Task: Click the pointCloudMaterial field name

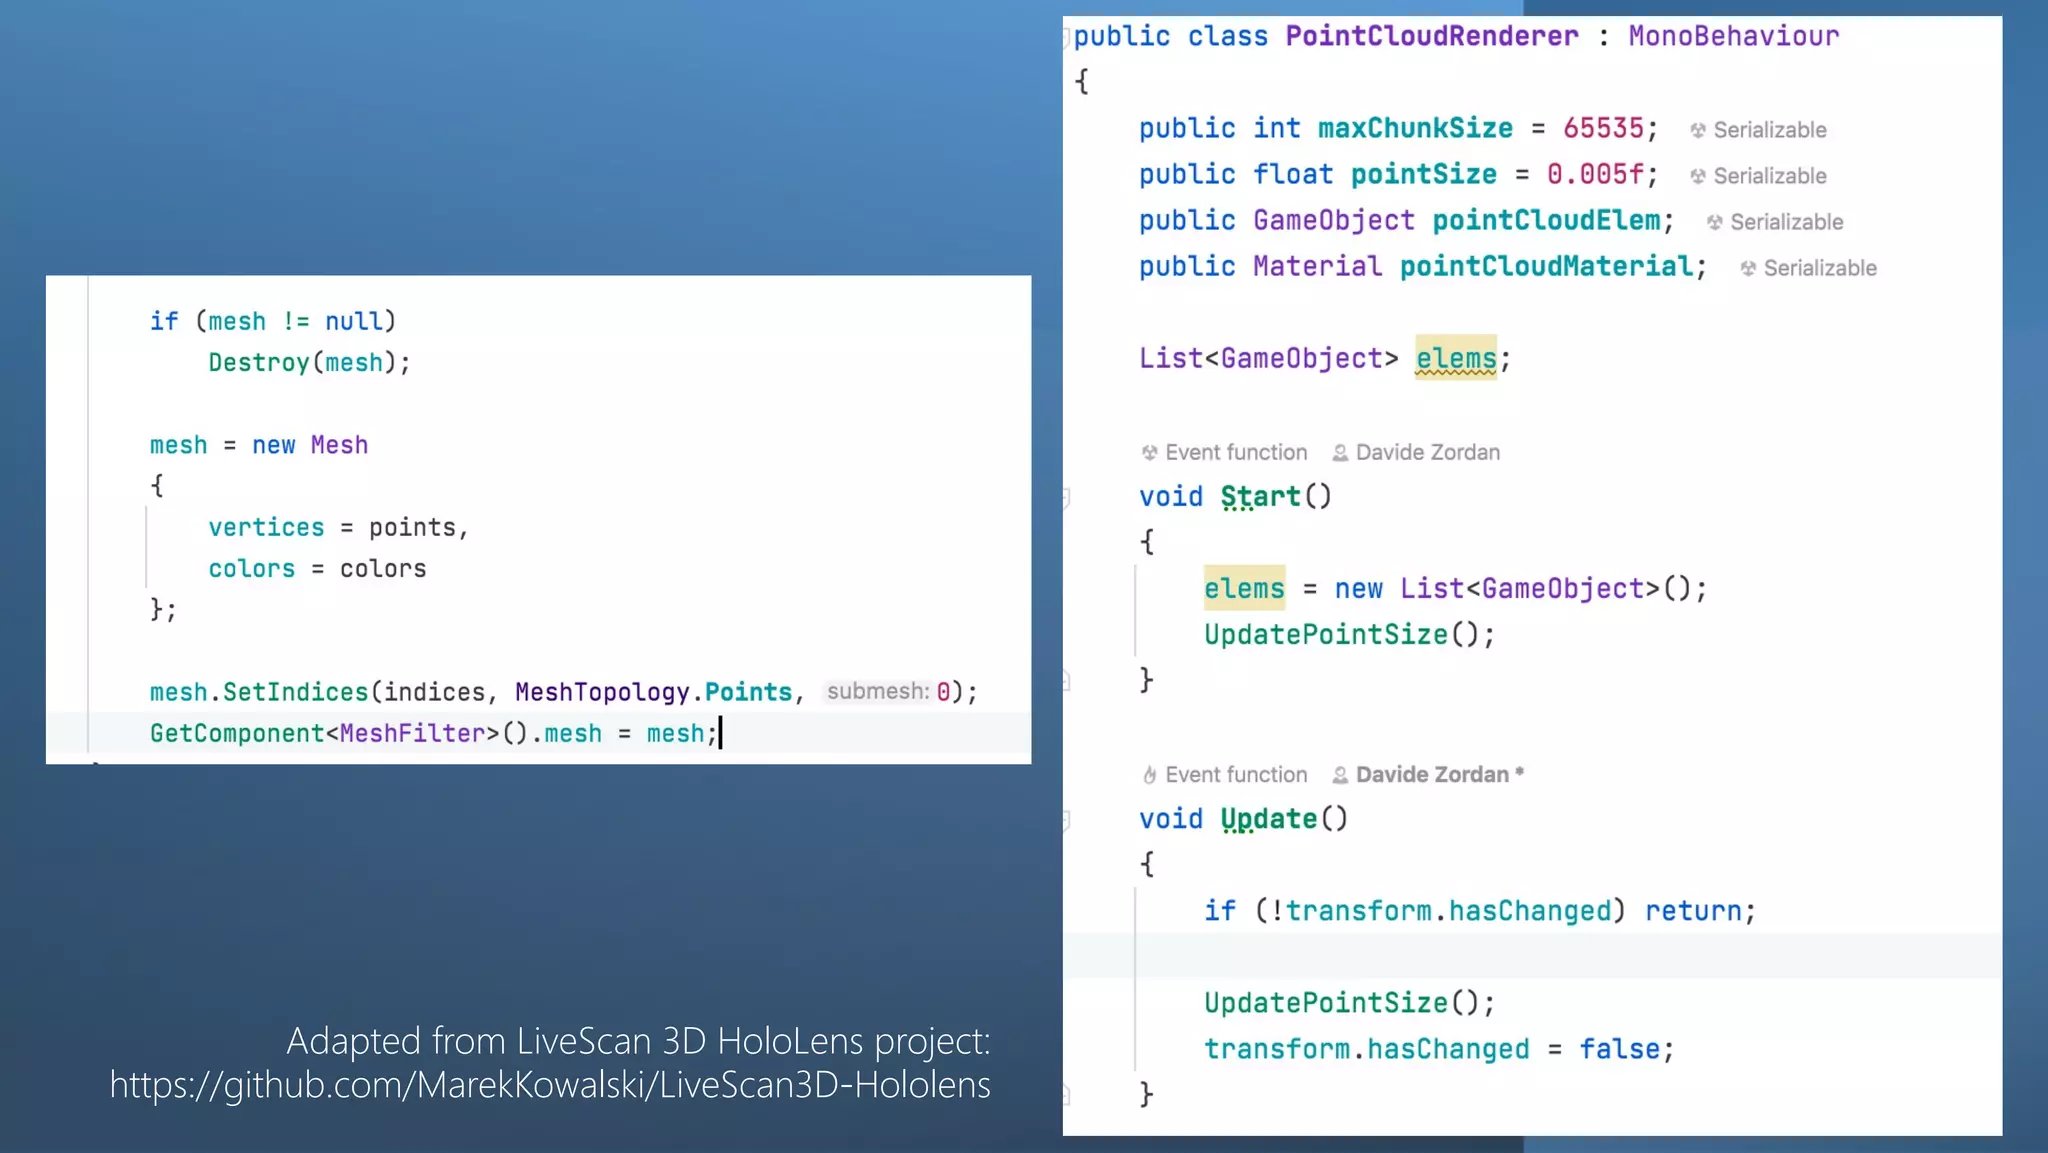Action: pyautogui.click(x=1546, y=267)
